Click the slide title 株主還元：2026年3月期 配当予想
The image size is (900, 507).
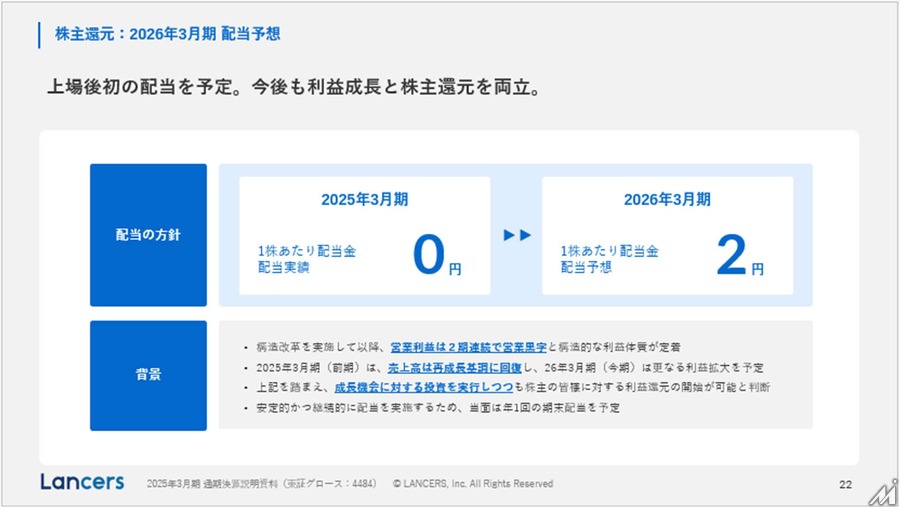pyautogui.click(x=168, y=34)
